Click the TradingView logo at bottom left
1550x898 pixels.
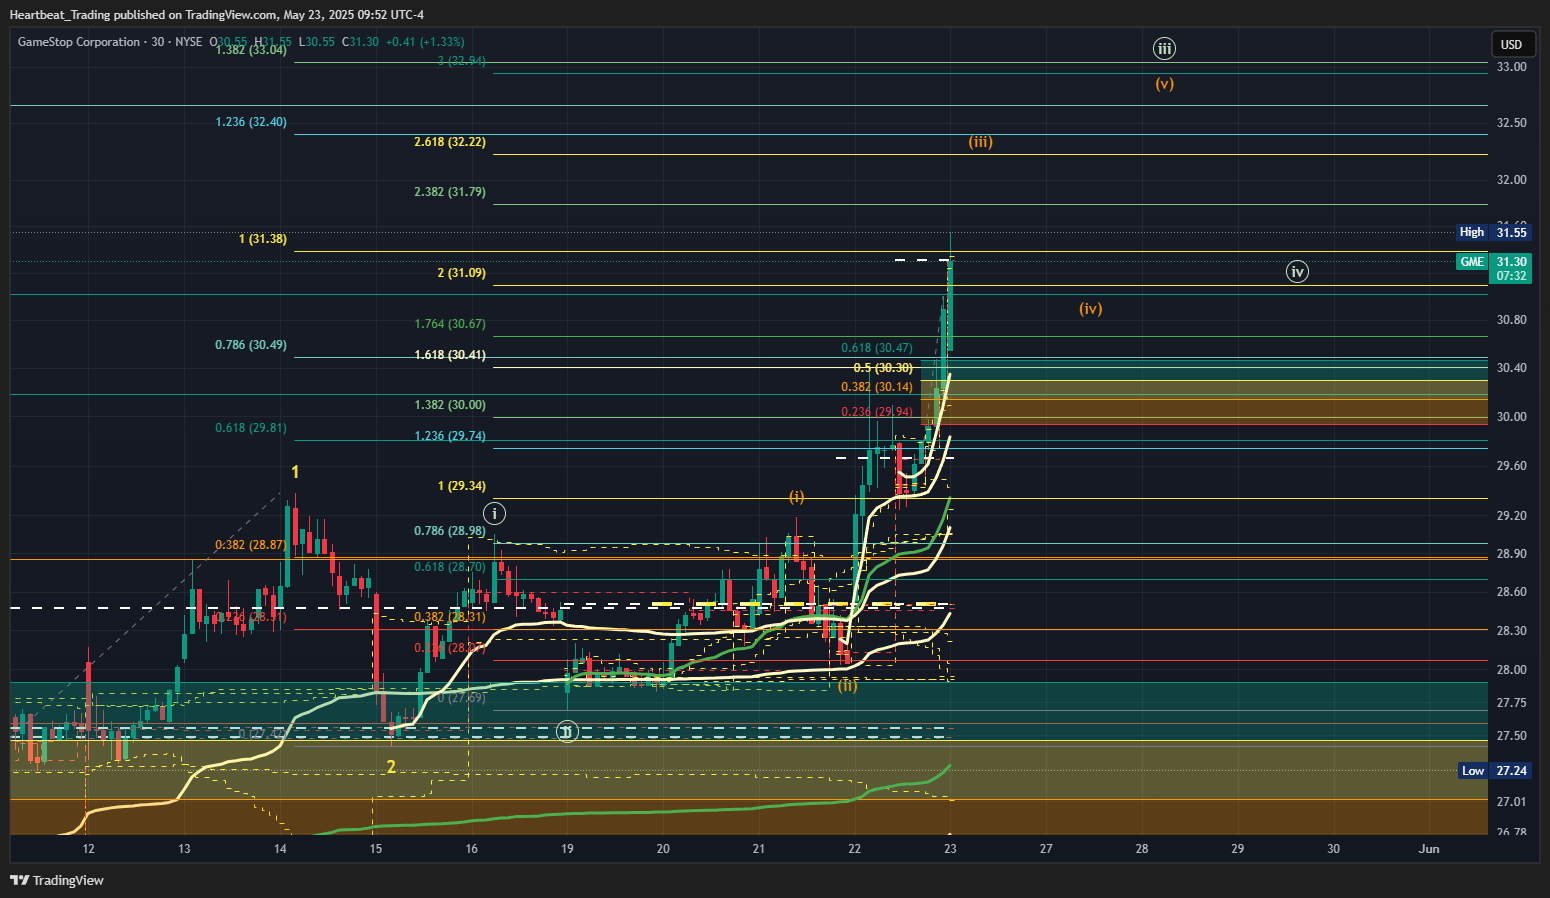click(57, 880)
